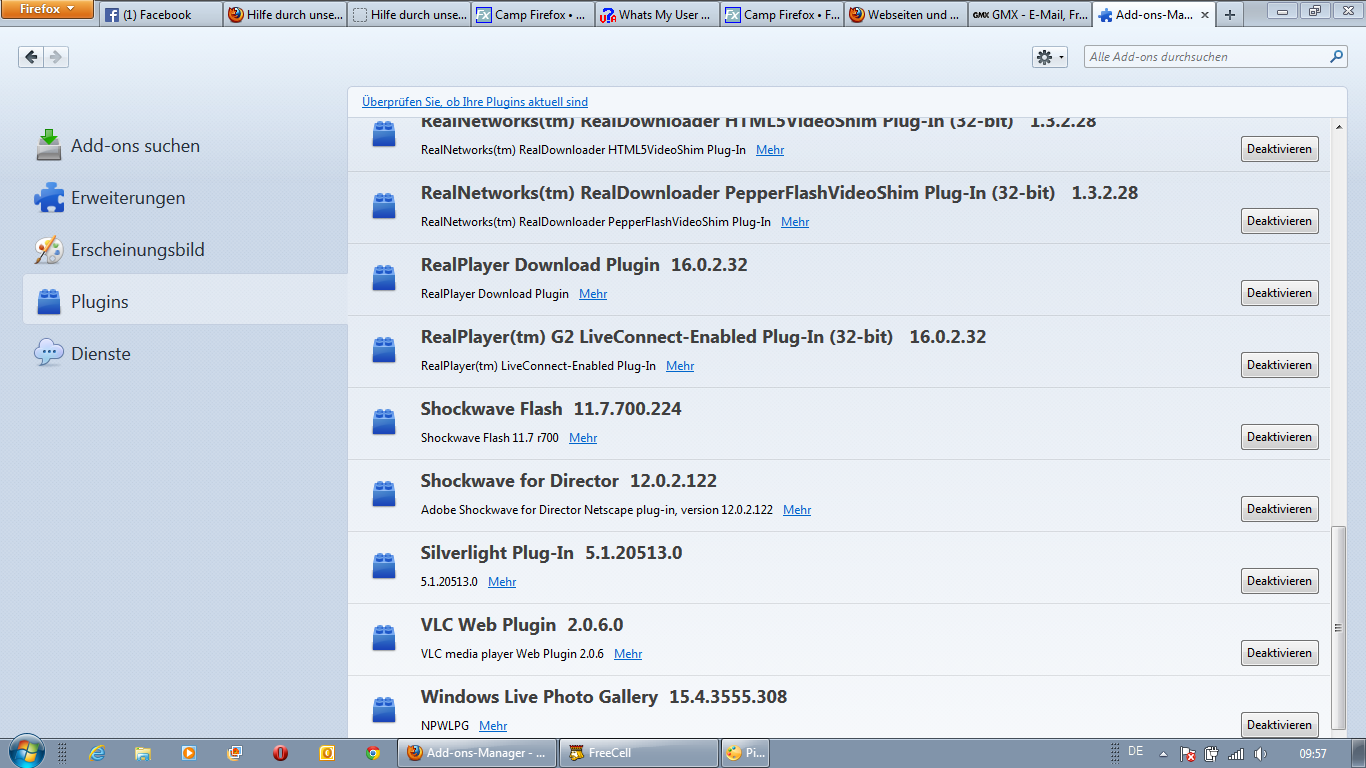Click in the add-ons search field
The image size is (1366, 768).
click(1205, 57)
